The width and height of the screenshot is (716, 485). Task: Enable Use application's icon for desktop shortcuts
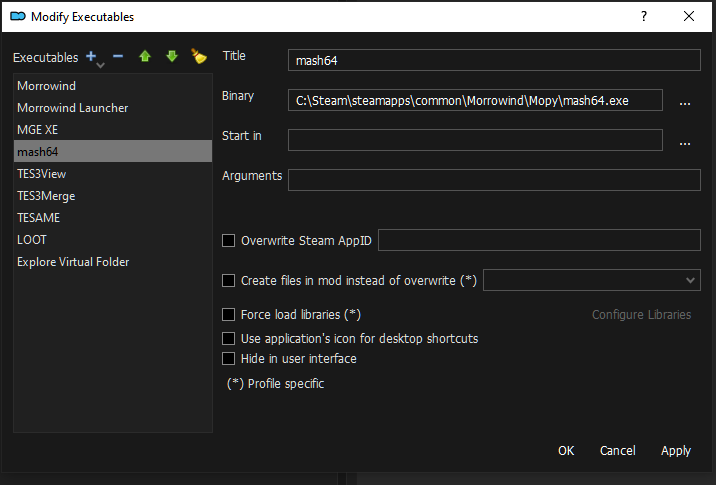click(229, 339)
